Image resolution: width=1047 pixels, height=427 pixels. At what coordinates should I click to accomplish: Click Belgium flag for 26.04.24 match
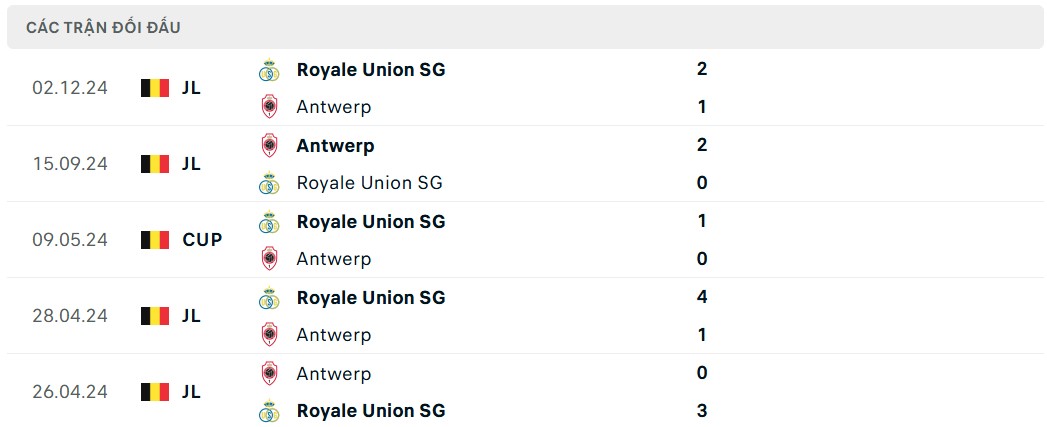click(154, 392)
